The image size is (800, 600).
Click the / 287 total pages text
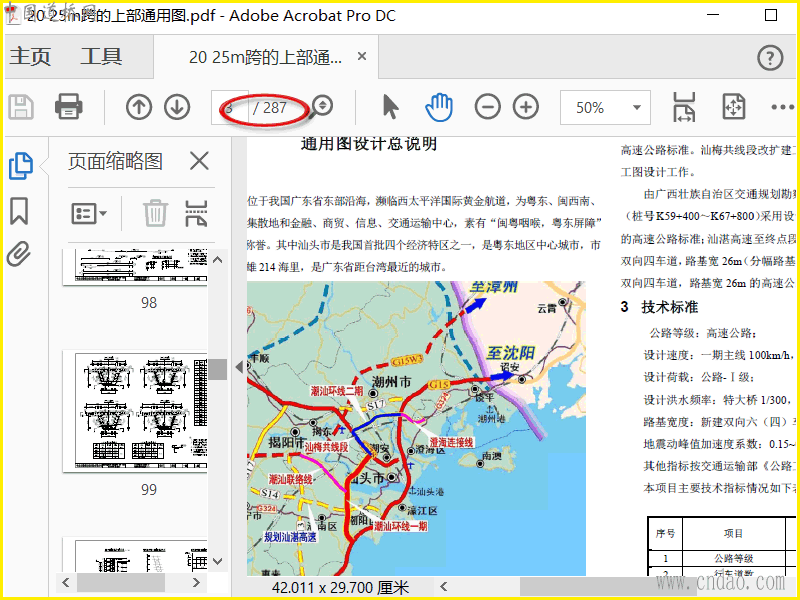coord(269,108)
